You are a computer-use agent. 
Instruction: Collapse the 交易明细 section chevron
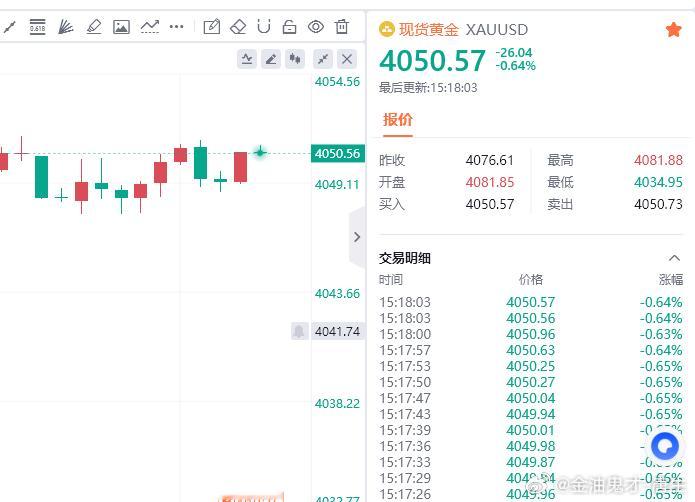(674, 258)
